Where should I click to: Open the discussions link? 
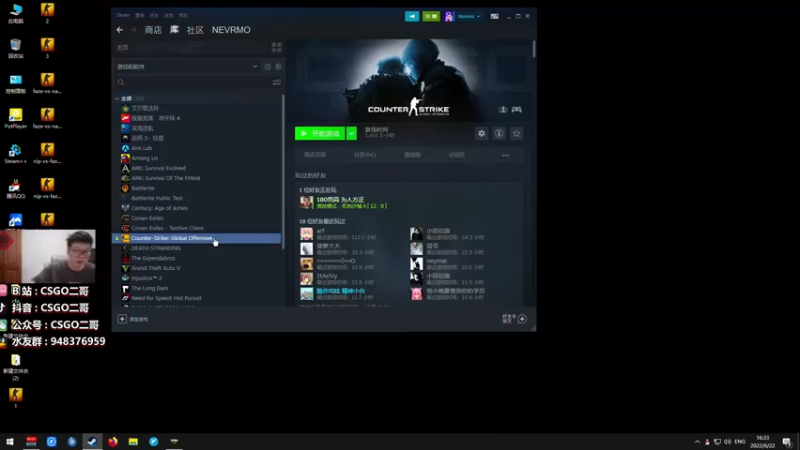(457, 155)
